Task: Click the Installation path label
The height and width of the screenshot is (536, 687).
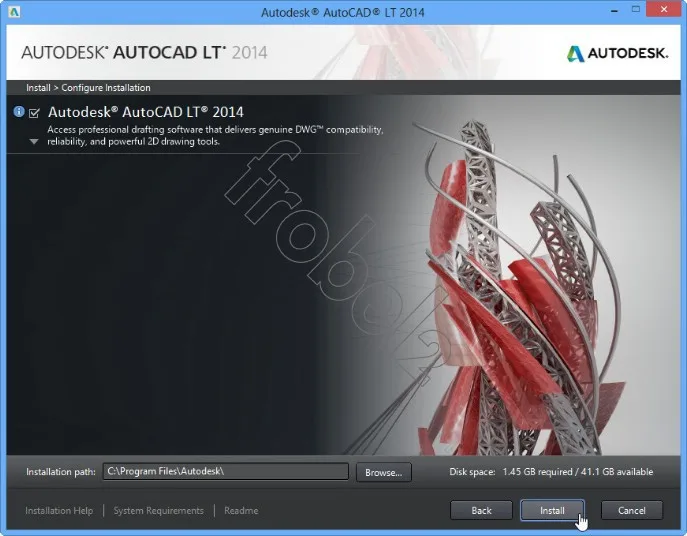Action: (61, 472)
